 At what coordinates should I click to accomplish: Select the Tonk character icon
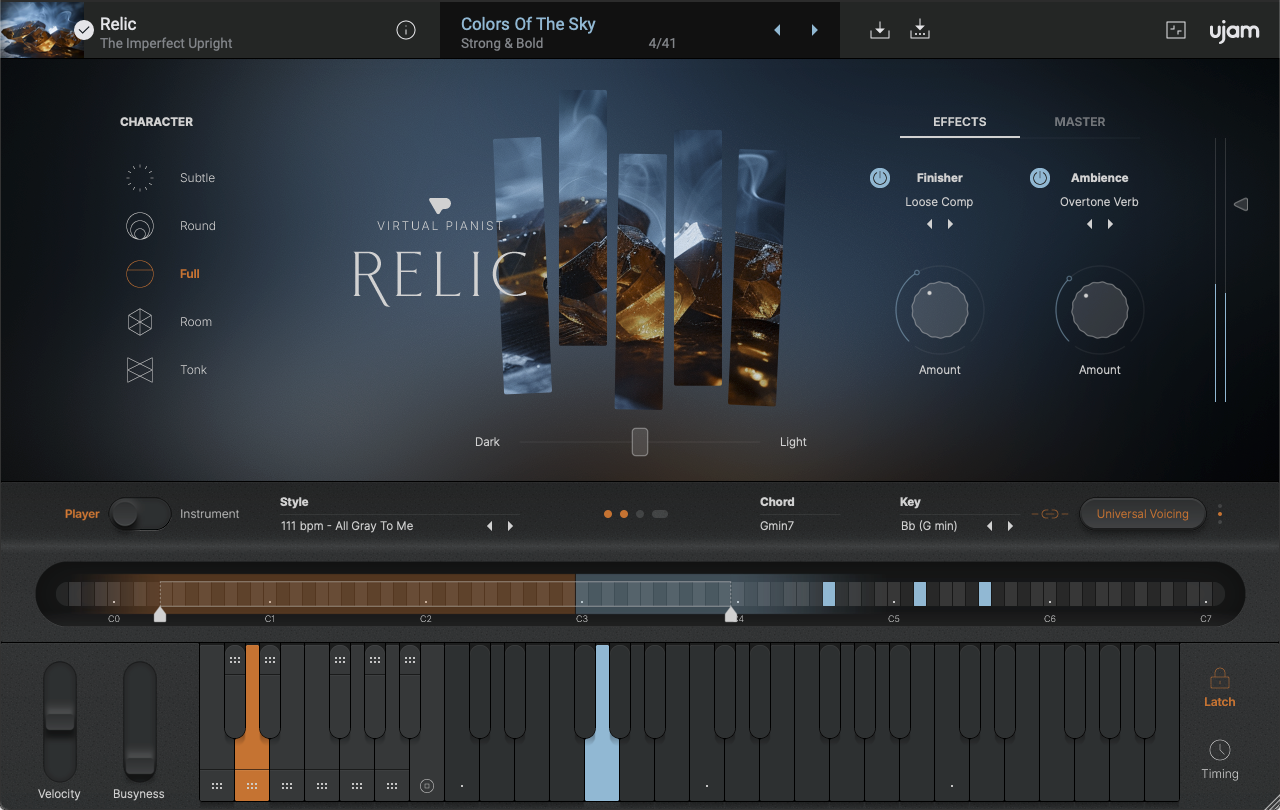140,370
